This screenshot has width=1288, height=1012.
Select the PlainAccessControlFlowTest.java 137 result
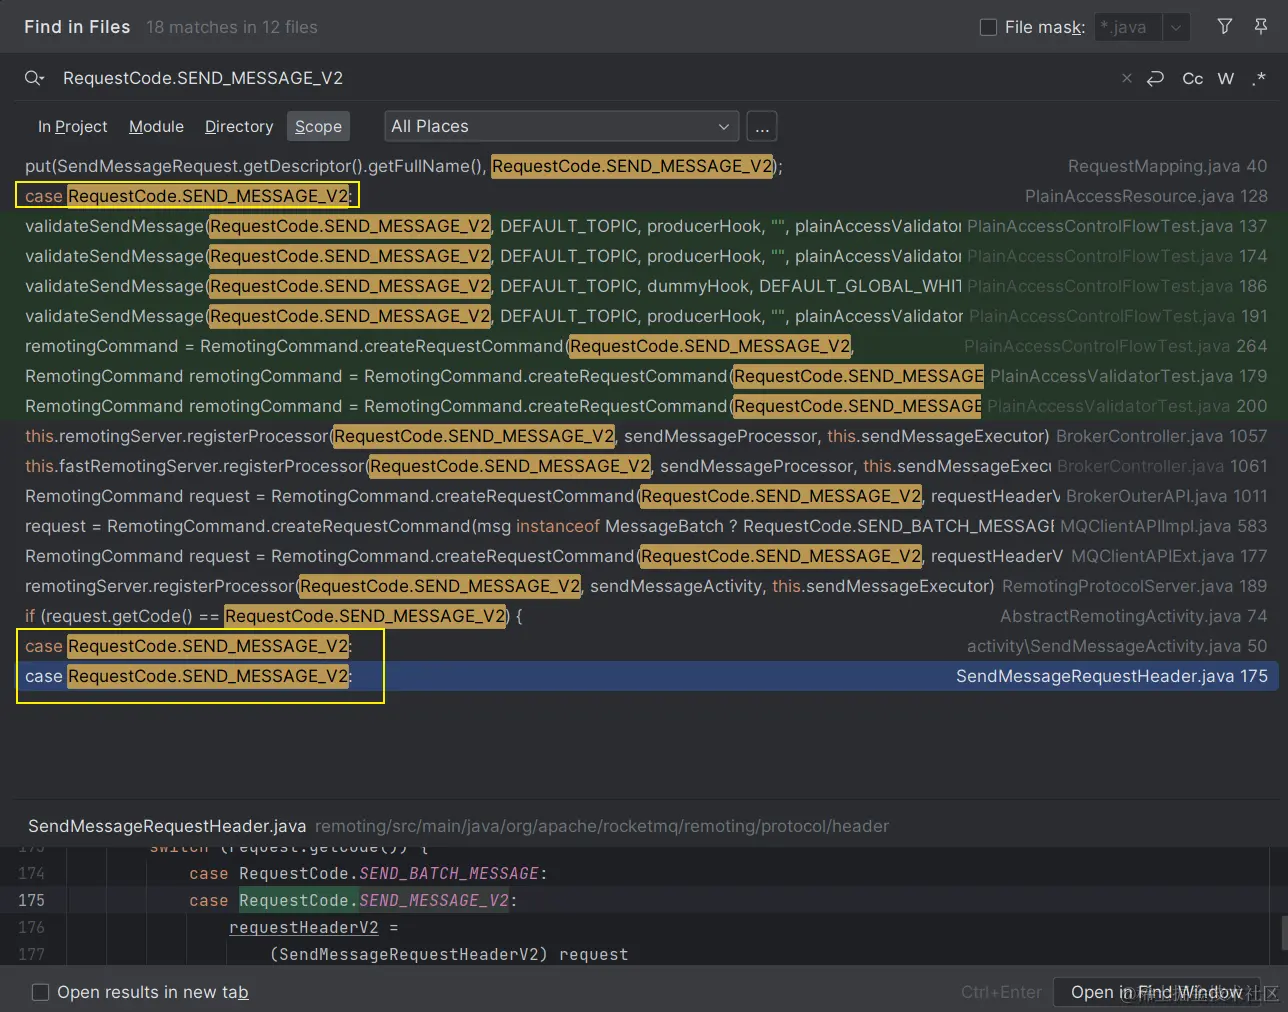click(646, 226)
